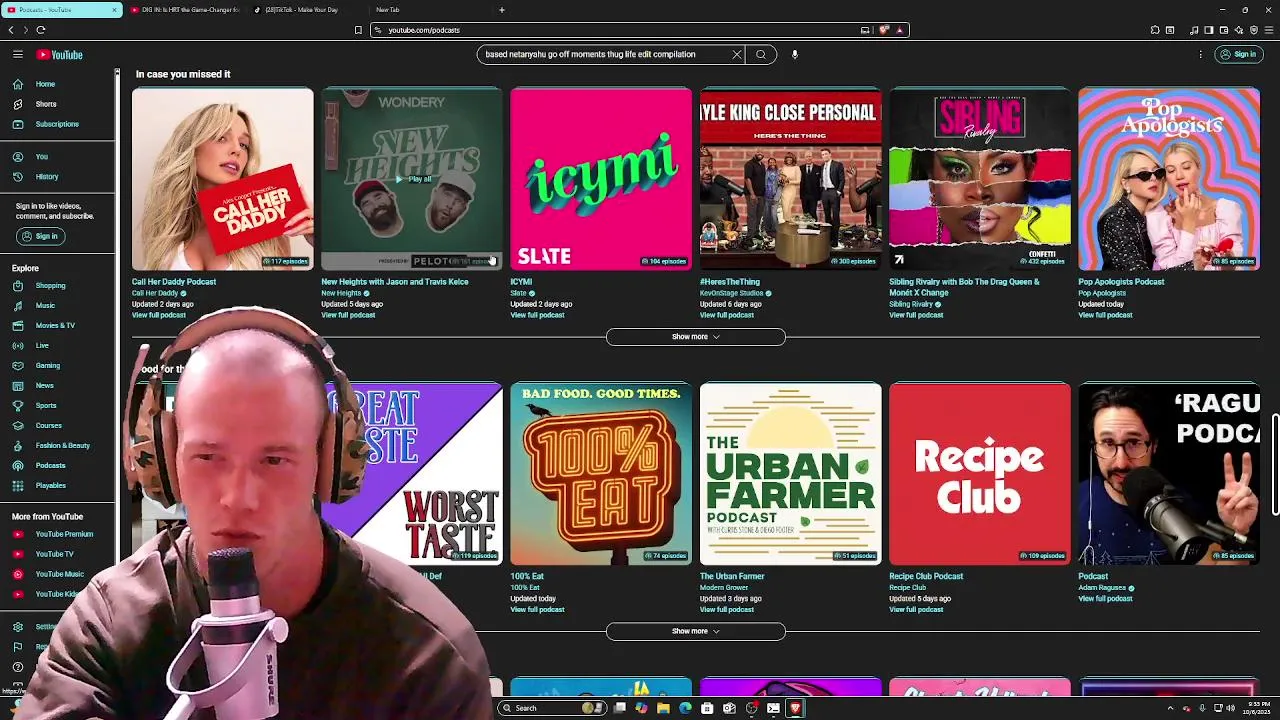This screenshot has width=1280, height=720.
Task: Click the YouTube logo
Action: point(60,55)
